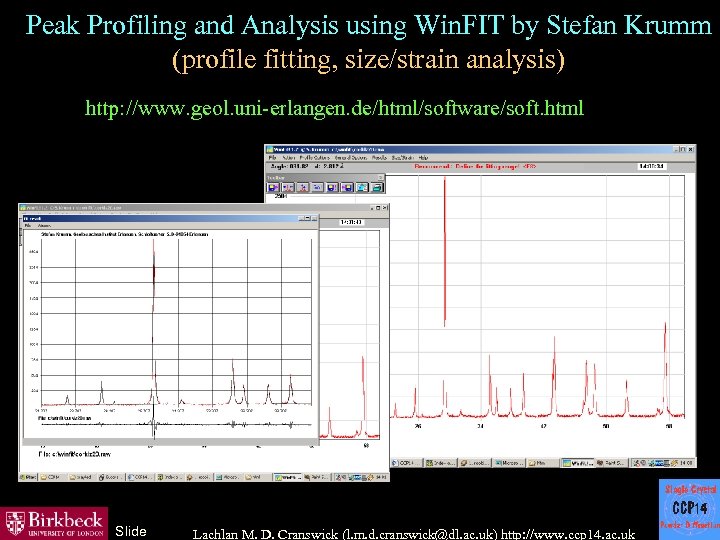Click clock in the right screenshot system tray
The height and width of the screenshot is (540, 720).
686,463
